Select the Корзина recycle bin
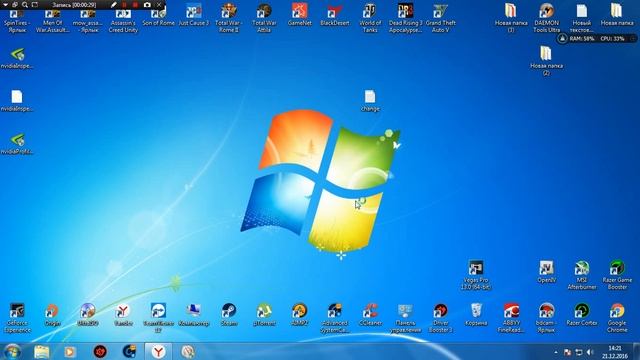Image resolution: width=640 pixels, height=360 pixels. pos(476,314)
